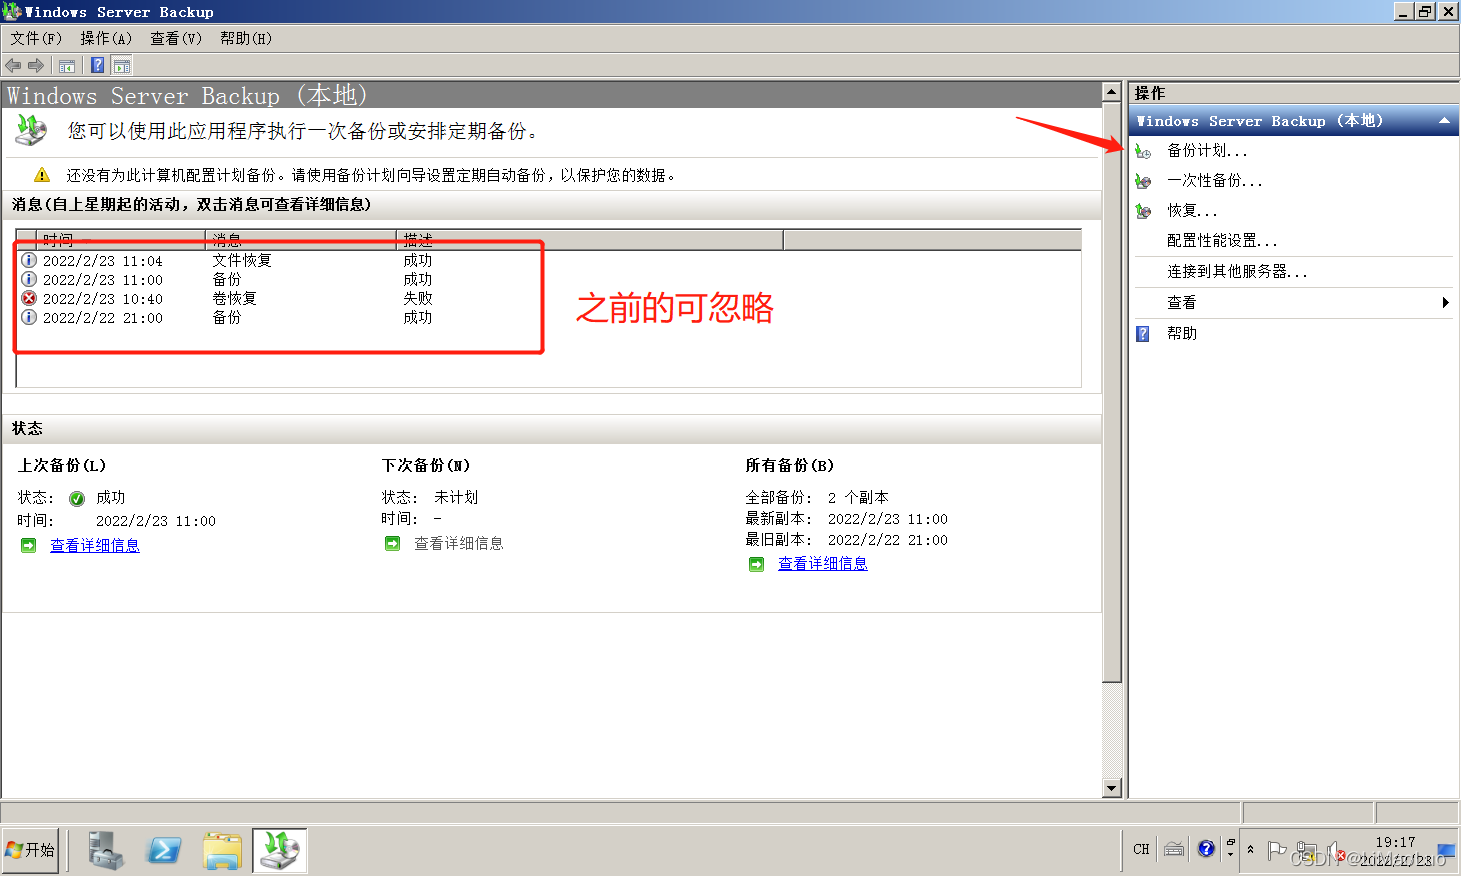Click the keyboard icon in the language bar
1461x876 pixels.
coord(1175,849)
